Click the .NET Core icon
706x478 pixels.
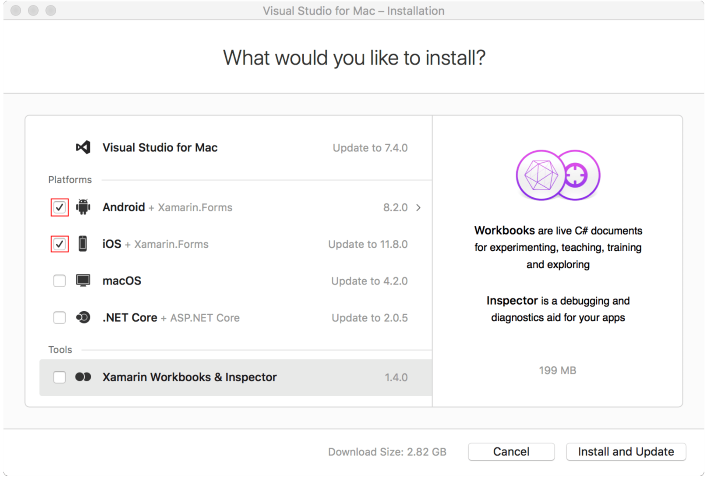pyautogui.click(x=83, y=317)
